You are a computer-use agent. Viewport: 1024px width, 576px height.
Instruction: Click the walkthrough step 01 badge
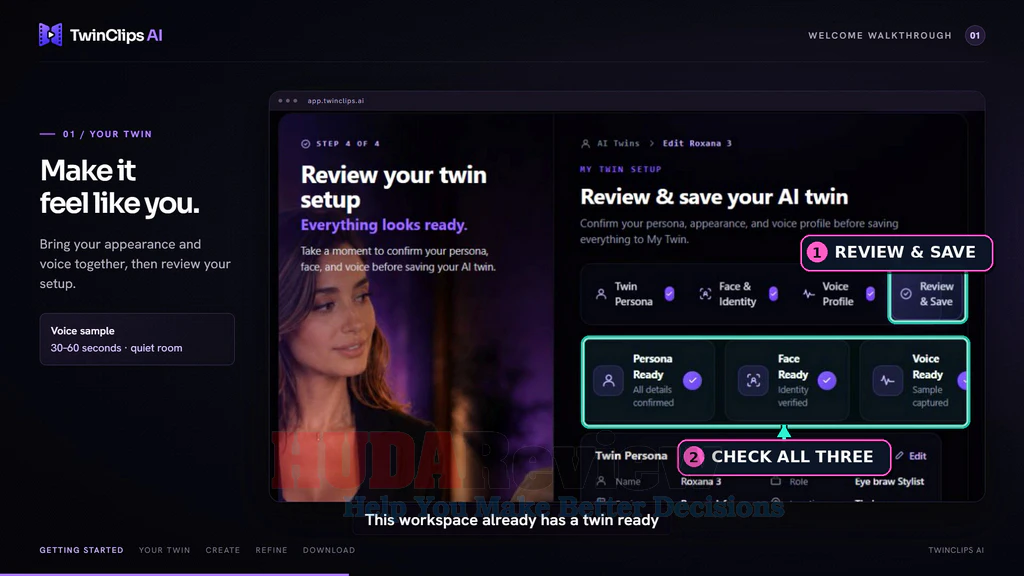tap(974, 35)
